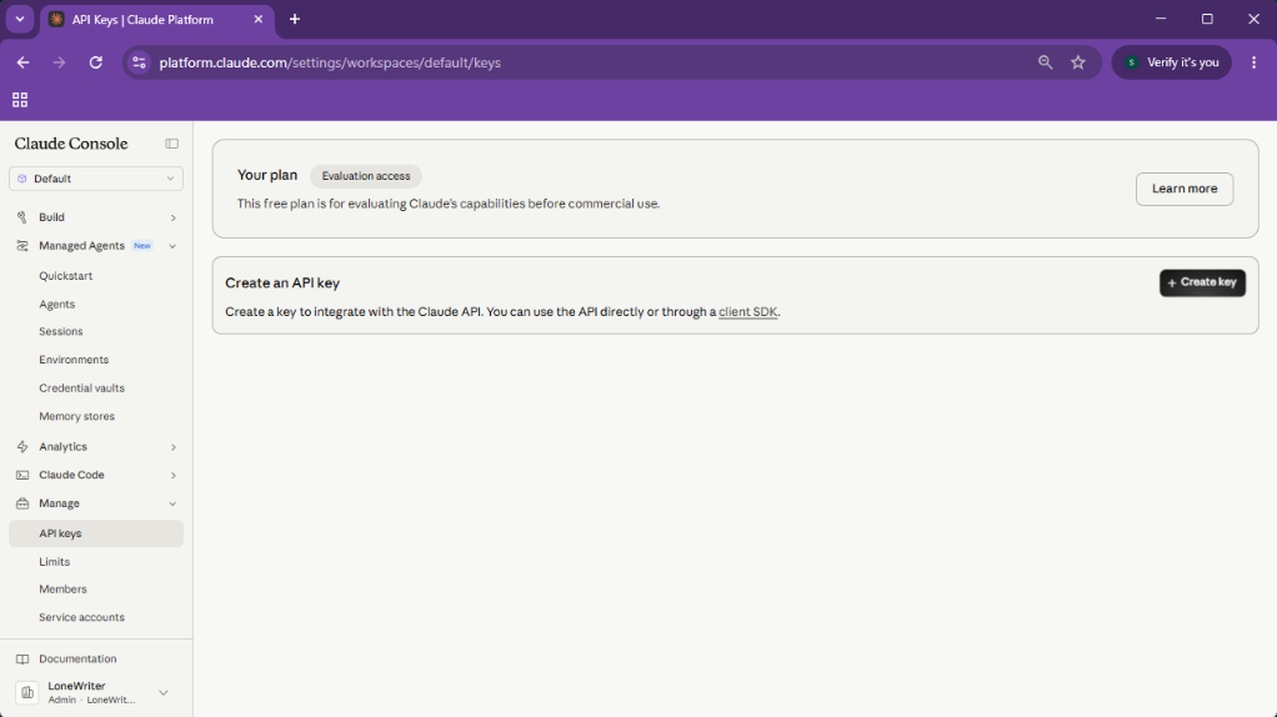Click the Manage briefcase icon

(x=22, y=504)
